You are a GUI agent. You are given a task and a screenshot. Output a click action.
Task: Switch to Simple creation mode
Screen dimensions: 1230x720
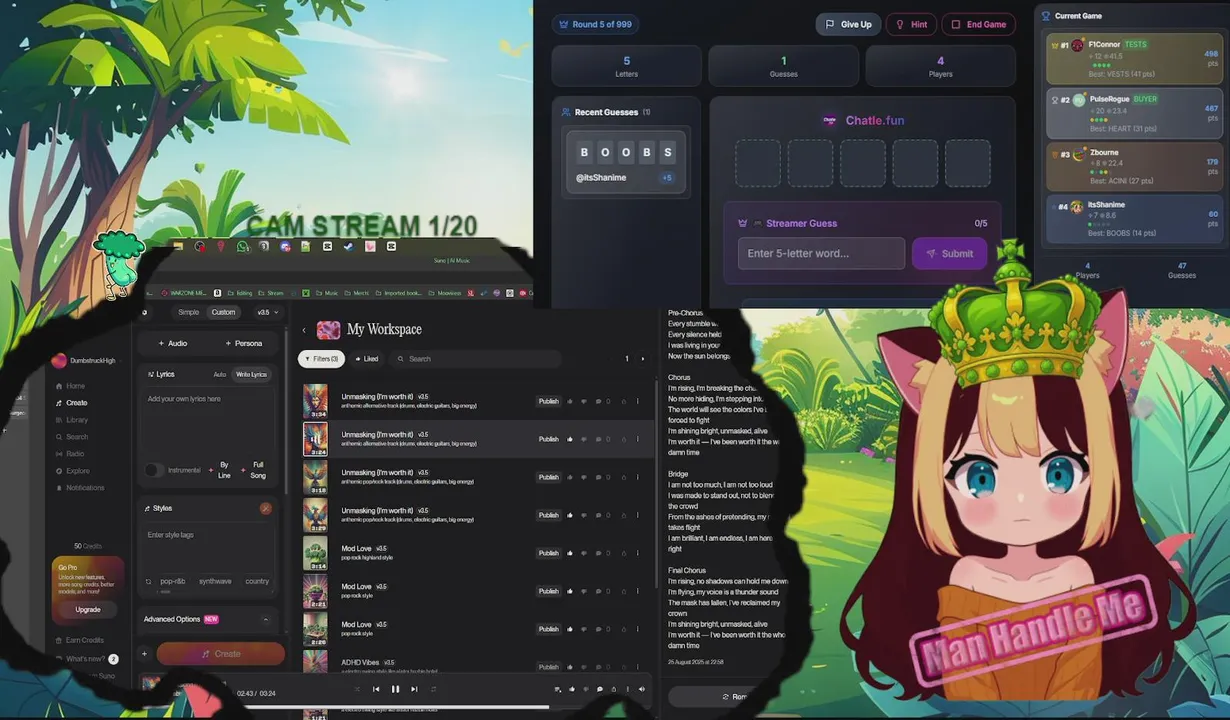188,312
